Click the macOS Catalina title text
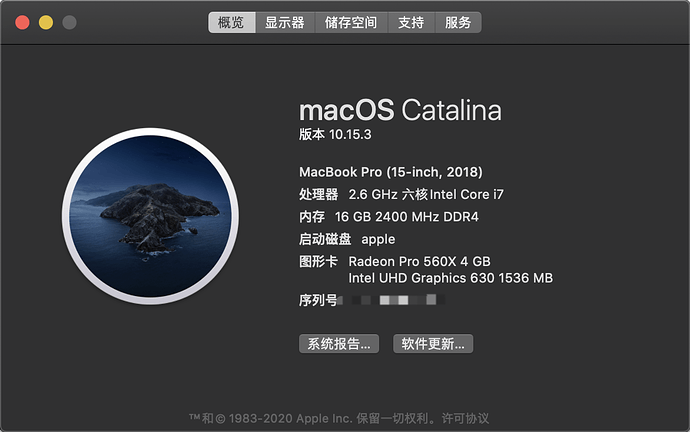 click(x=400, y=110)
